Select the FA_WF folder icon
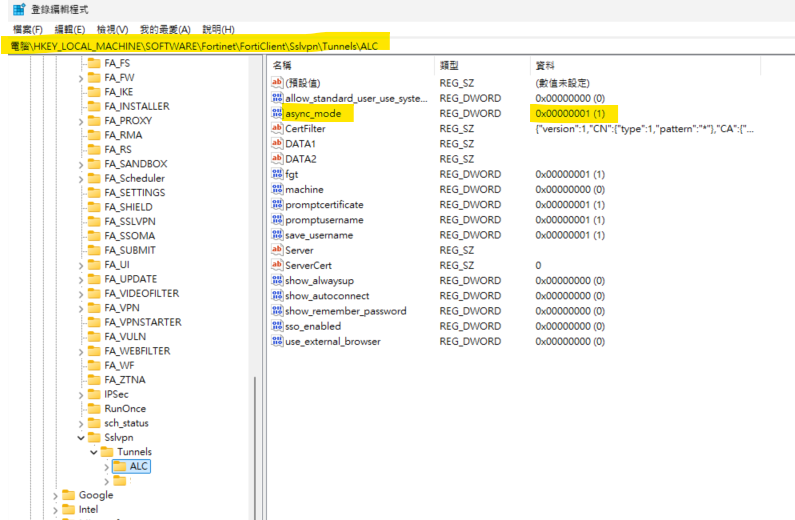795x520 pixels. click(94, 365)
